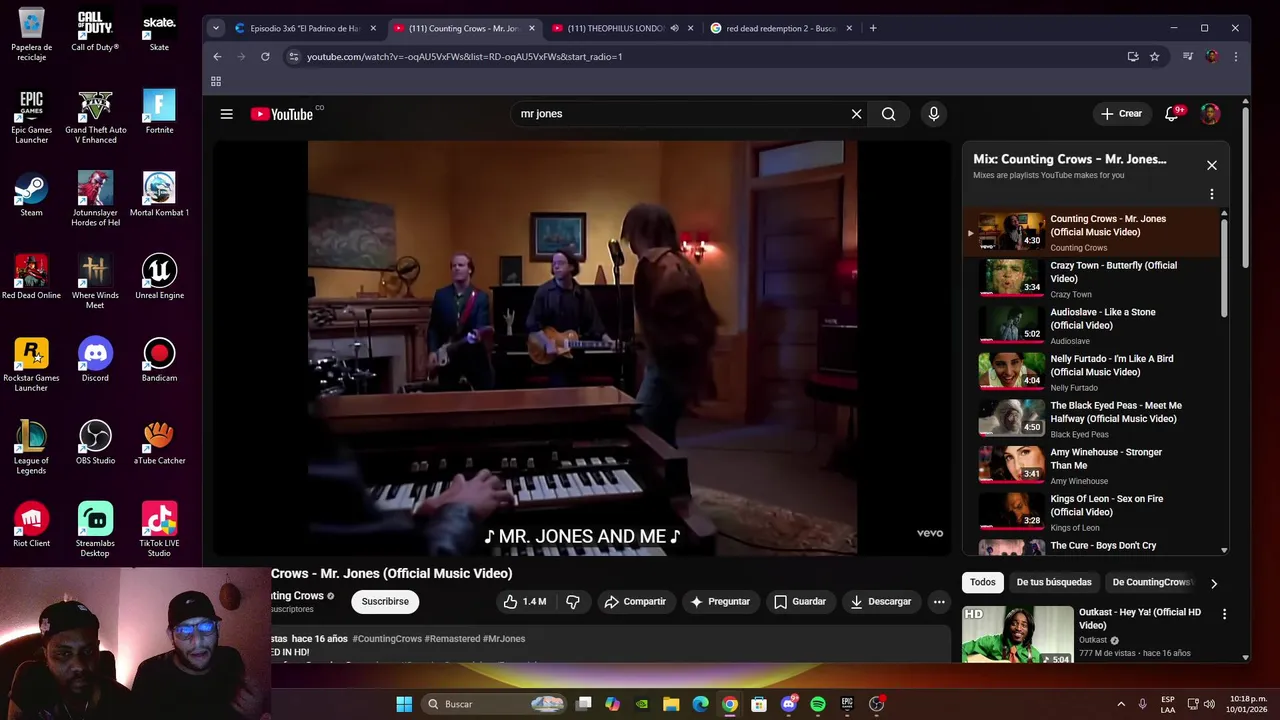Open the ESP LAA language selector

(1168, 704)
